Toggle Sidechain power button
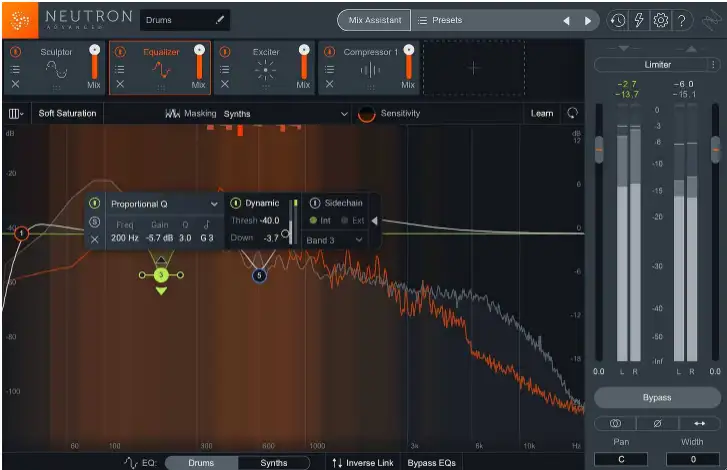The image size is (727, 470). (x=315, y=203)
